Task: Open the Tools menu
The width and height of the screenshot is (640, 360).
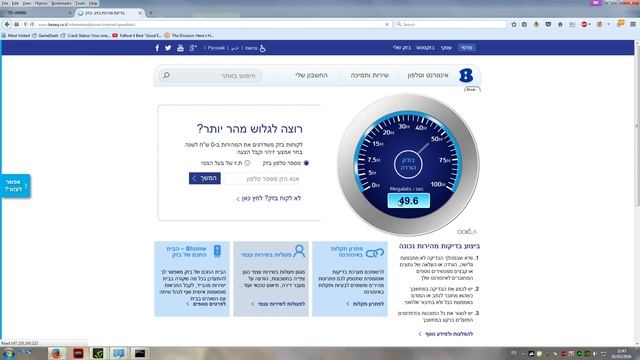Action: click(80, 3)
